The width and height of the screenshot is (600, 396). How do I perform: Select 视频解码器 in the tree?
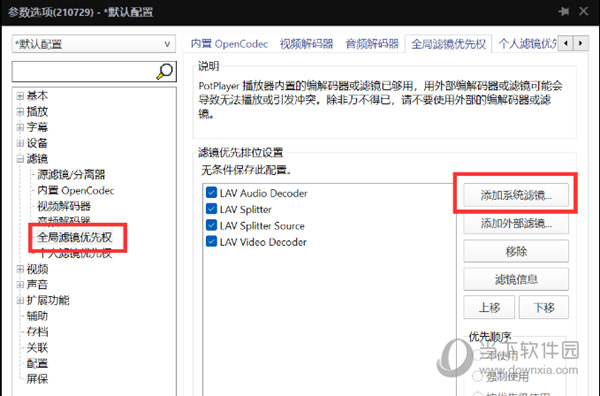click(64, 206)
